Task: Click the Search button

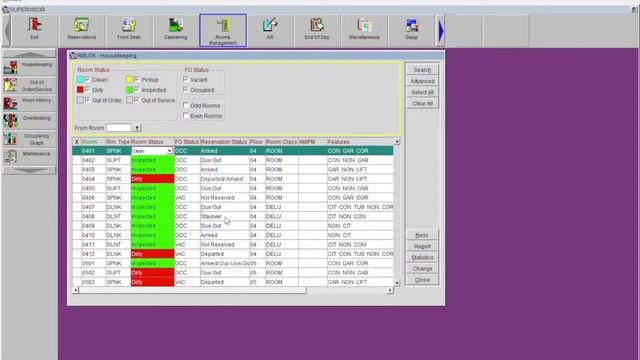Action: pos(422,70)
